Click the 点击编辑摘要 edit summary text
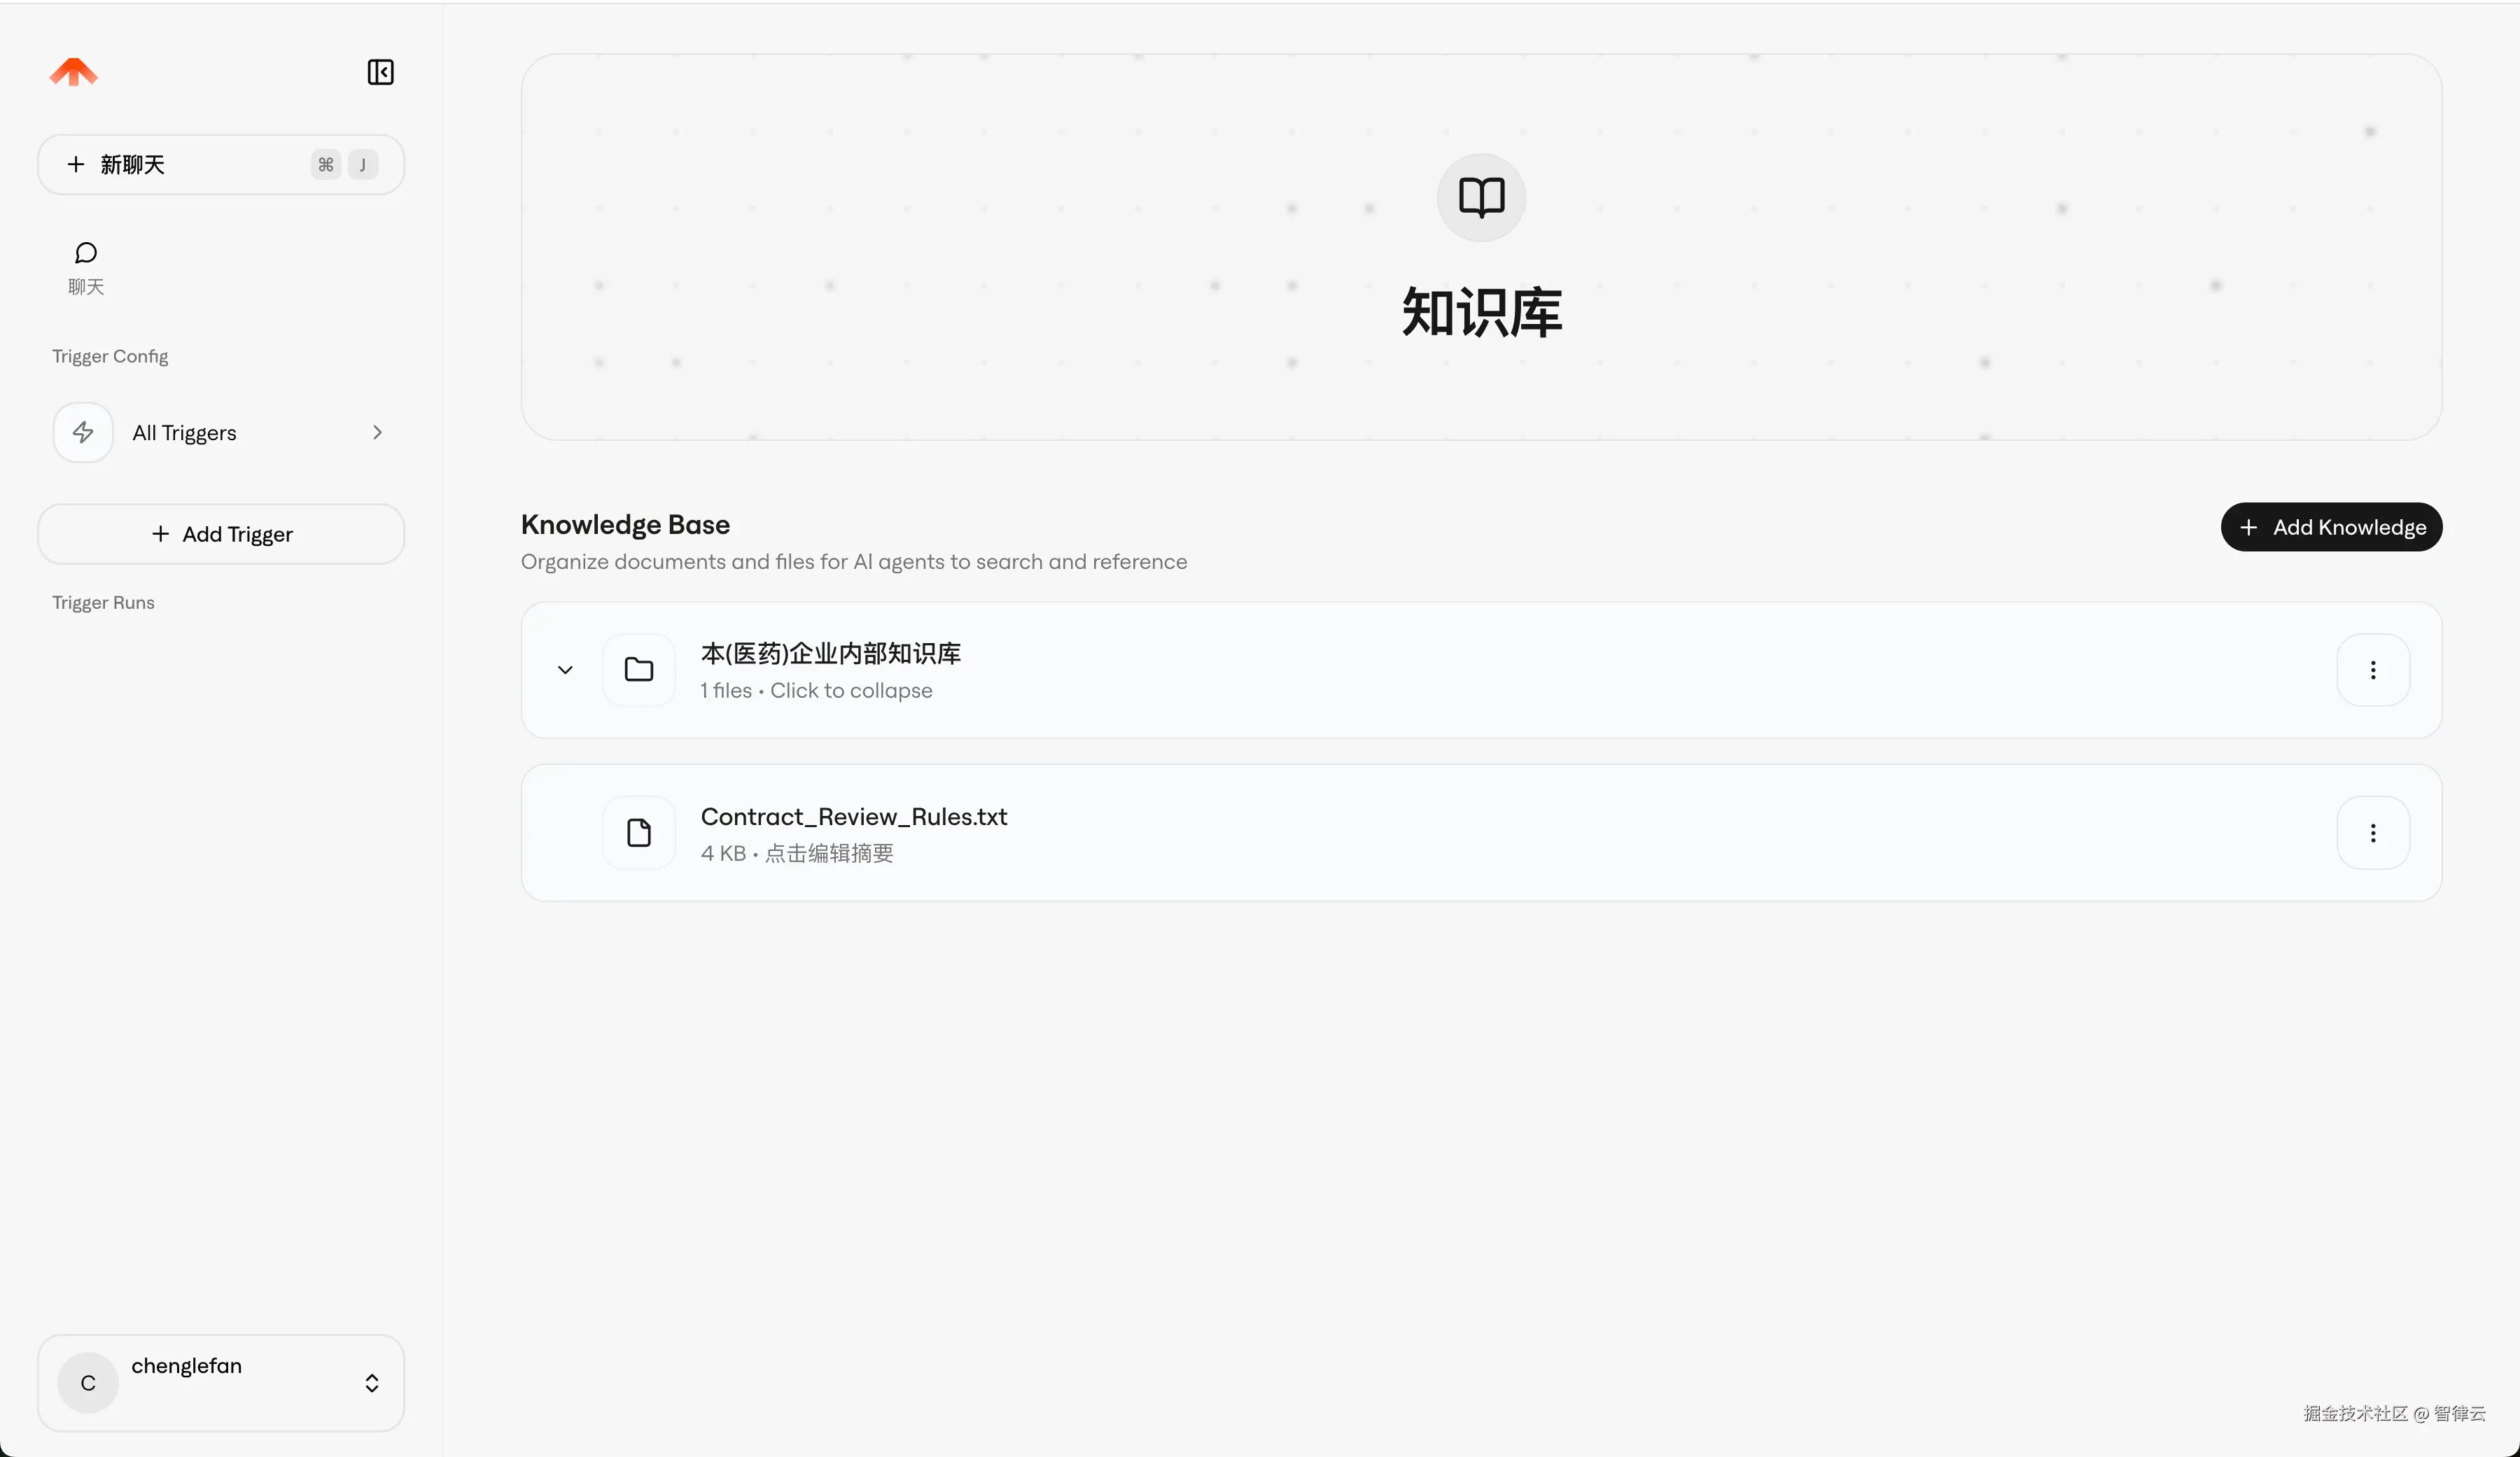The width and height of the screenshot is (2520, 1457). pos(829,853)
